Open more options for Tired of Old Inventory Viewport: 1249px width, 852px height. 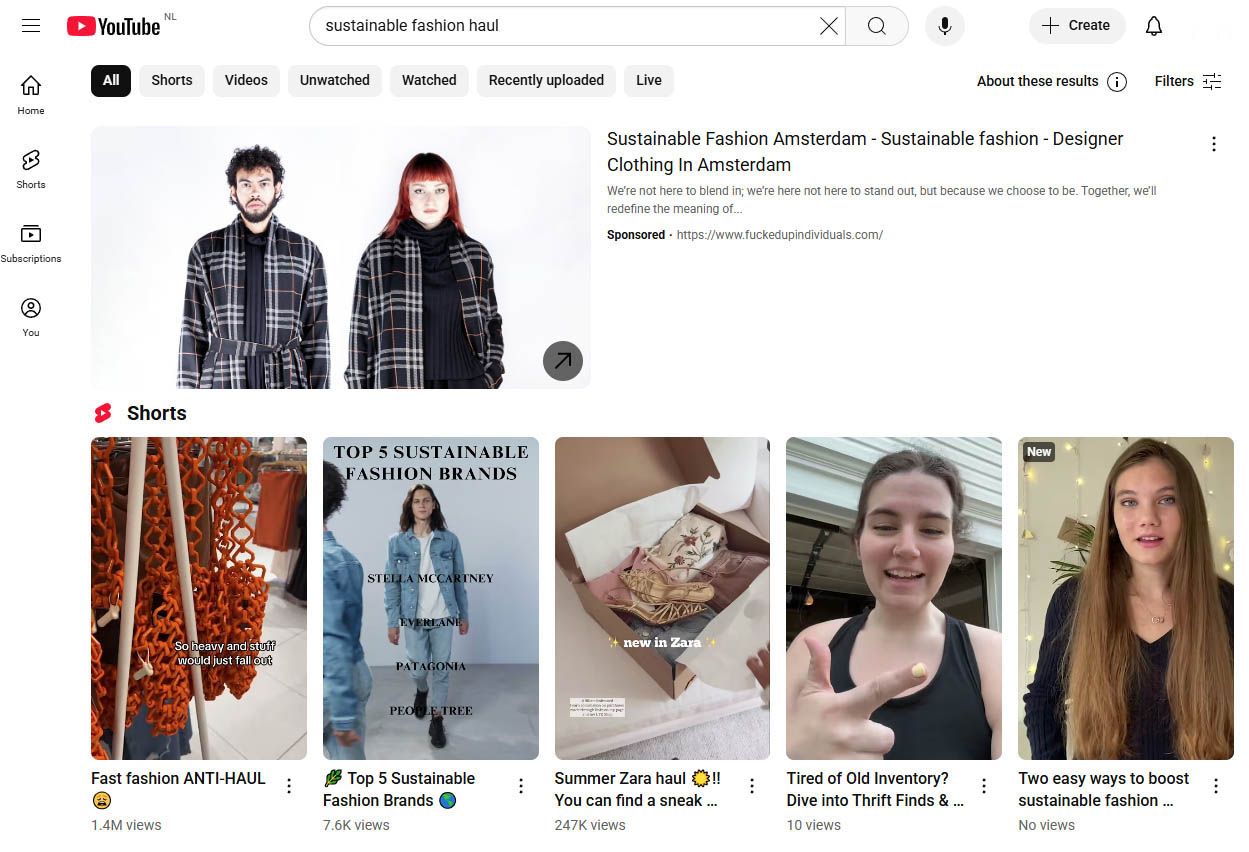point(984,786)
